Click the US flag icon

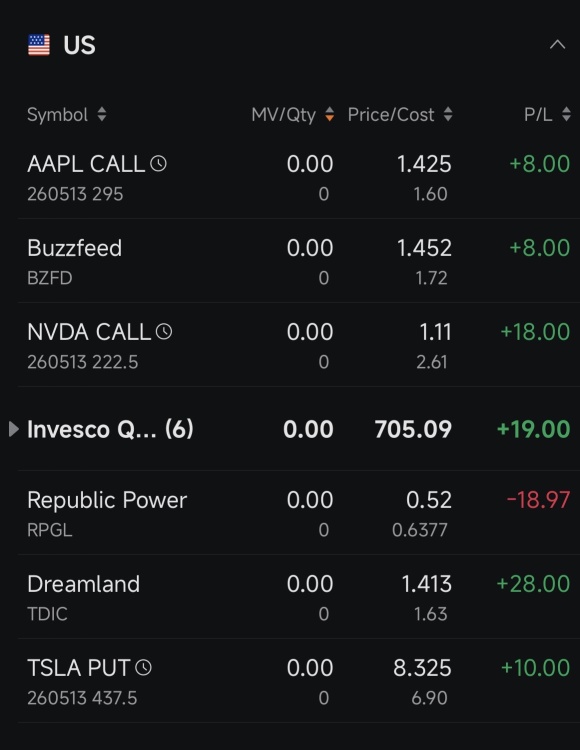coord(39,45)
